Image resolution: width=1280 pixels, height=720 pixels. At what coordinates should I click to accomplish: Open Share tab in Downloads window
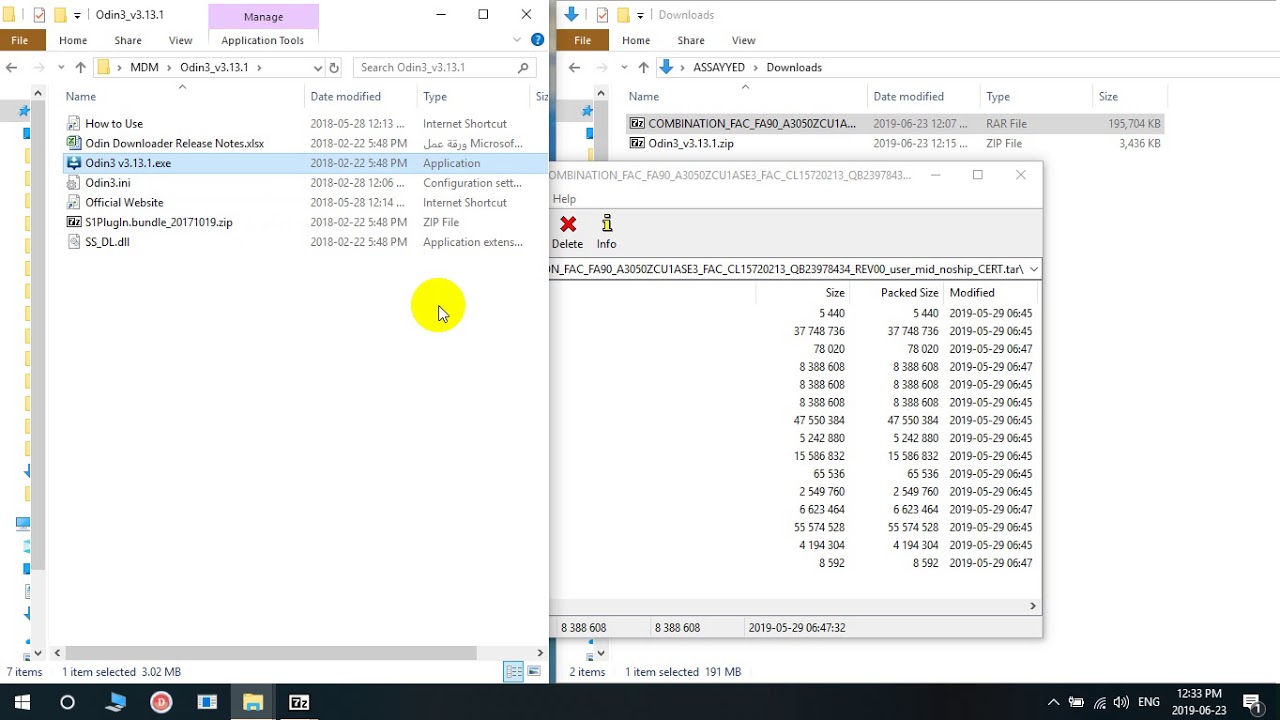[690, 40]
